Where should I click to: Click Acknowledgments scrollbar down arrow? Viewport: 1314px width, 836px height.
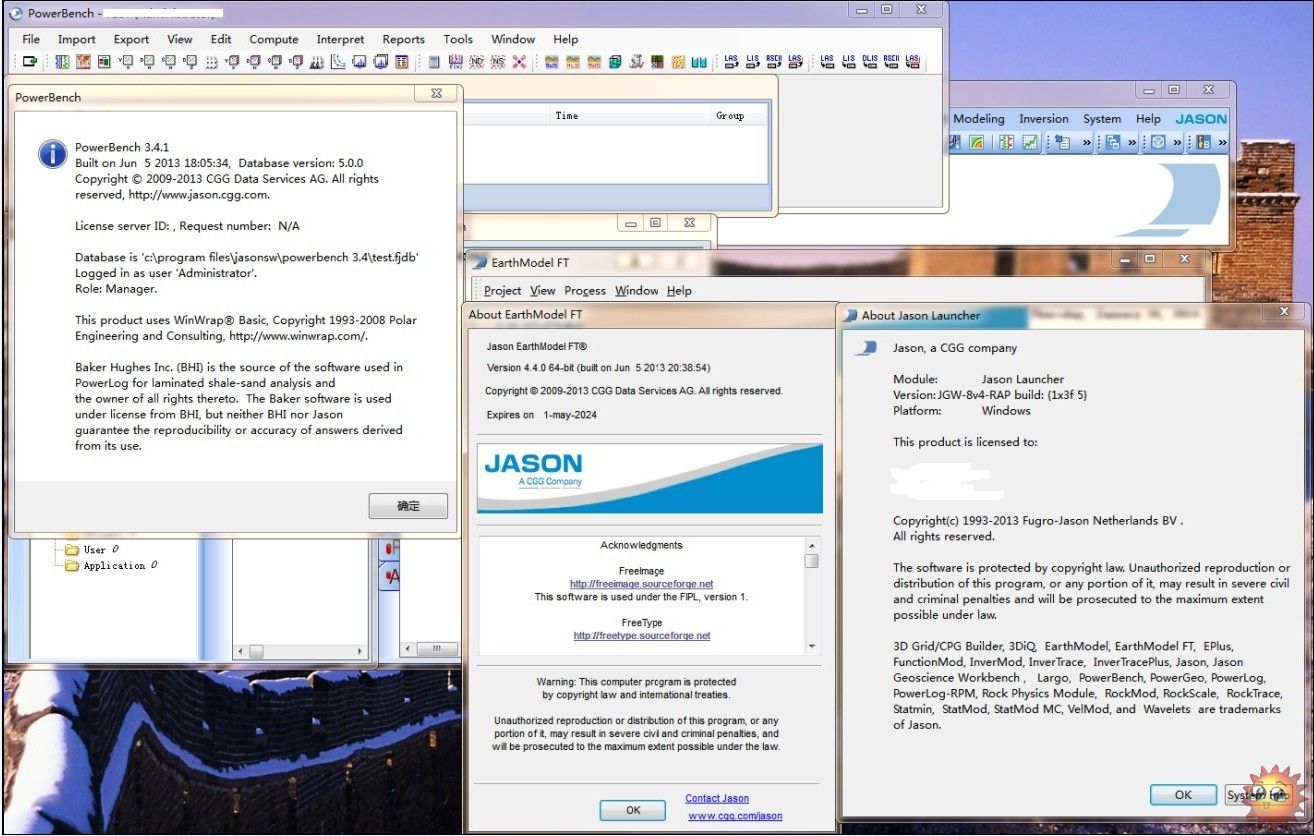point(811,647)
